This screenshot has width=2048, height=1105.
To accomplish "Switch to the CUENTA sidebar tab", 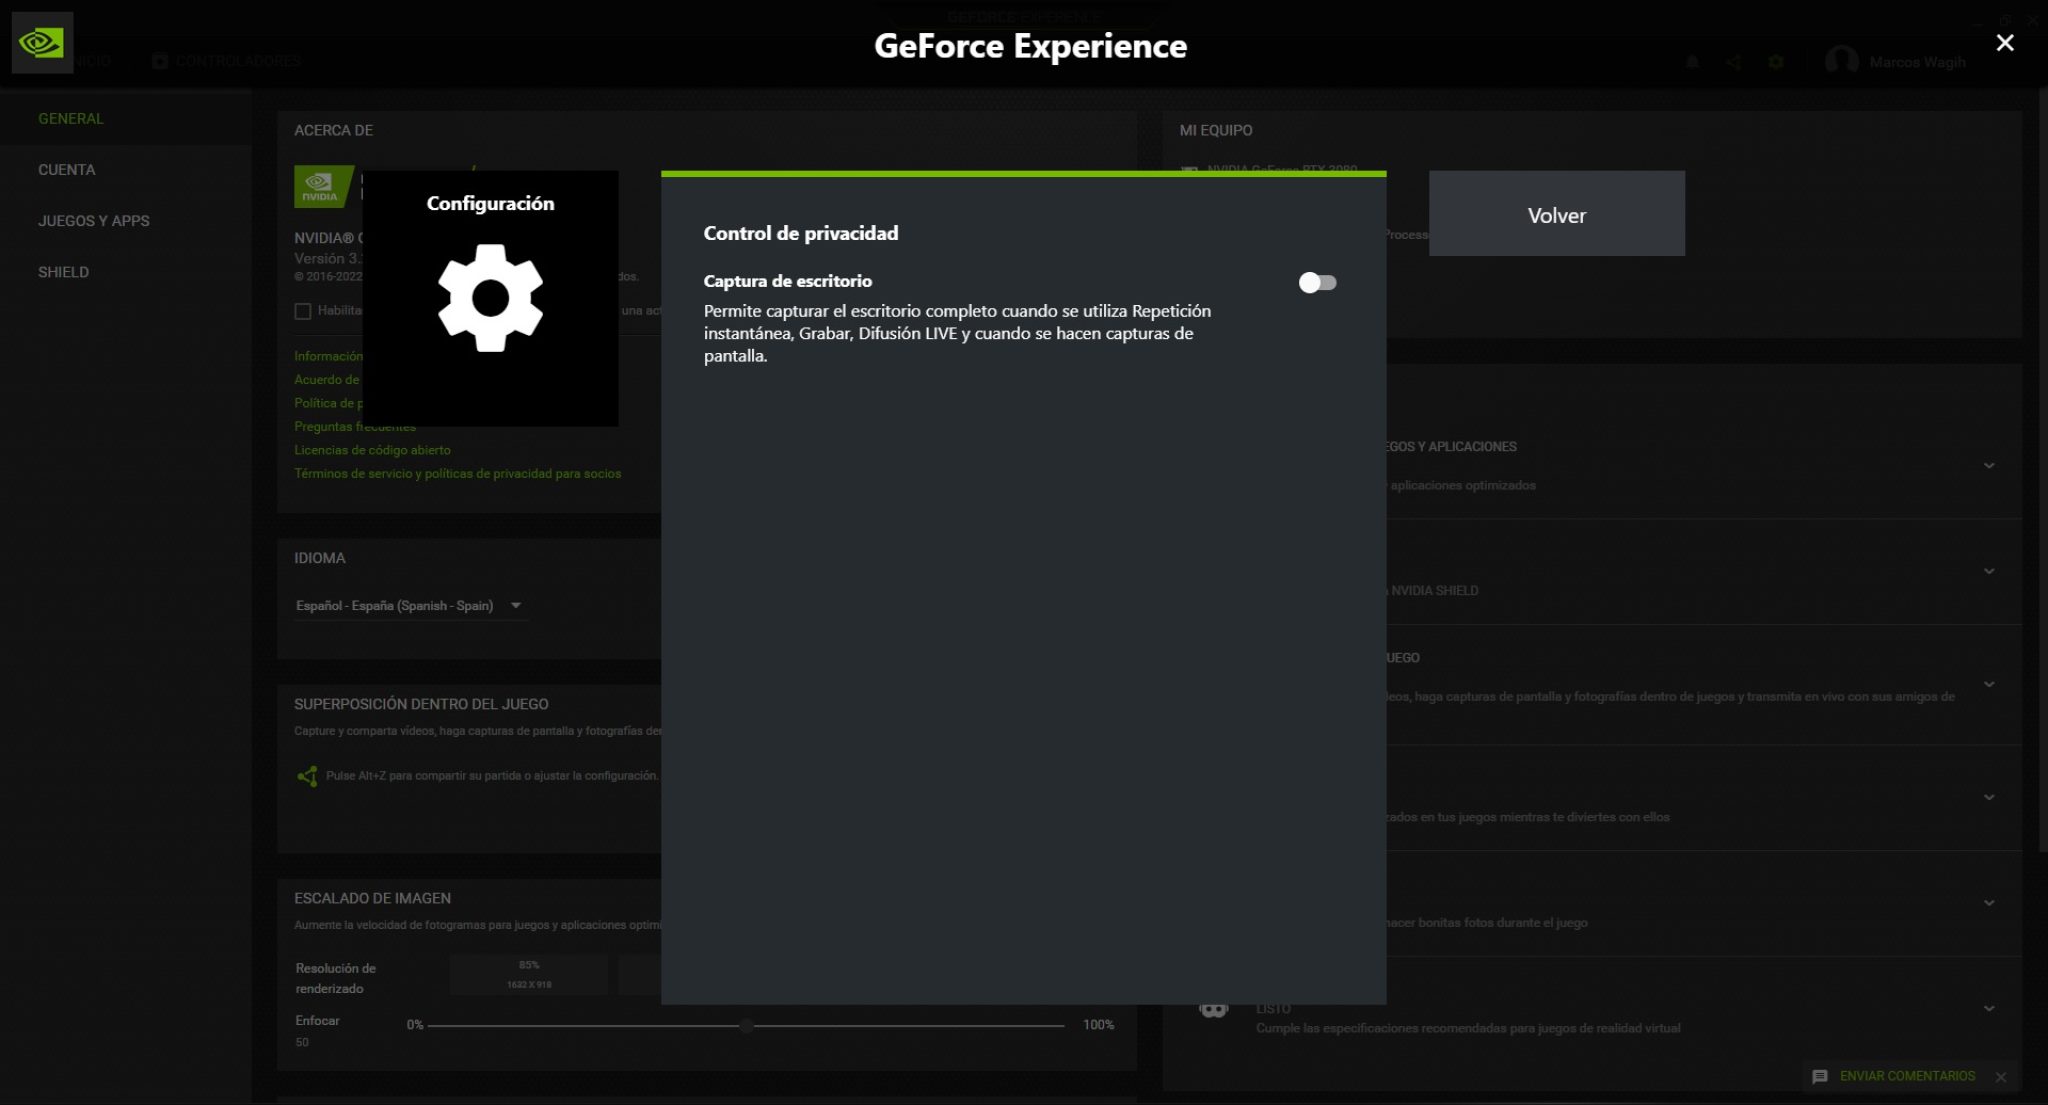I will pos(66,169).
